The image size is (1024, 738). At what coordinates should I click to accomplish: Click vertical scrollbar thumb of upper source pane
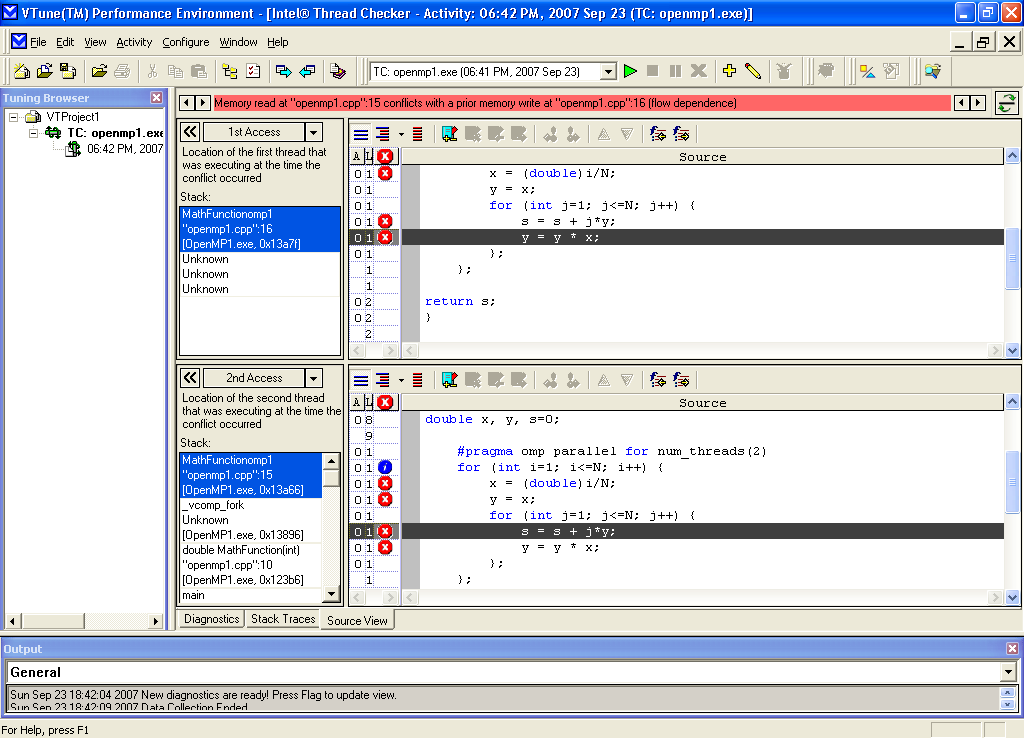click(1012, 258)
